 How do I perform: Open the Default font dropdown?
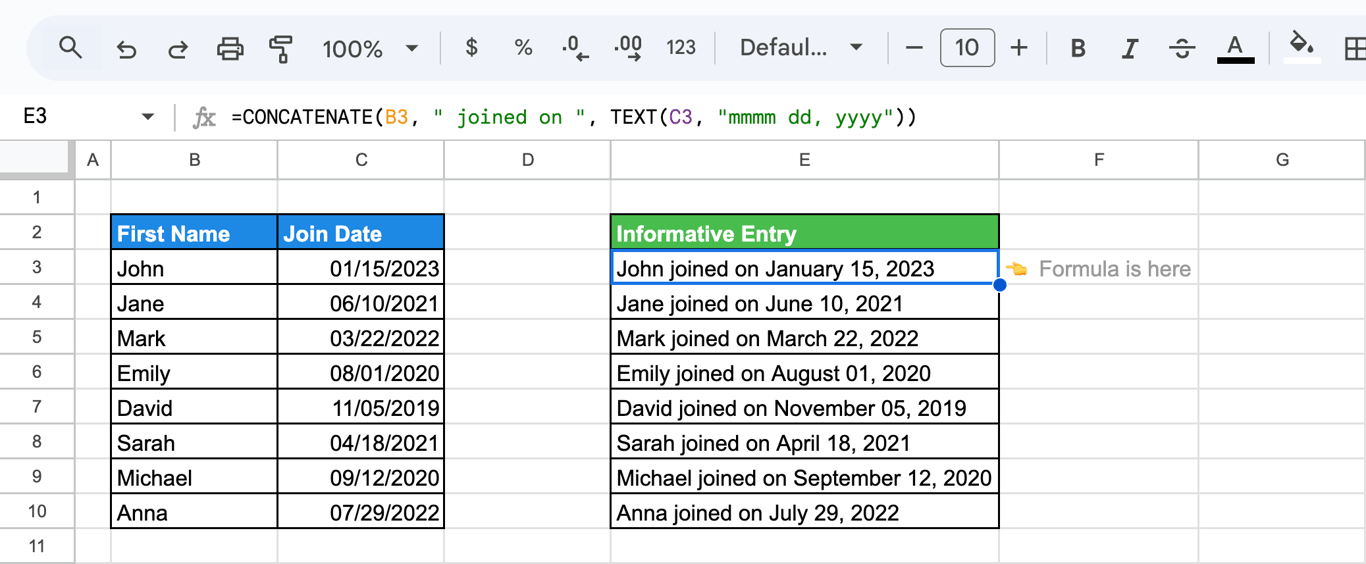coord(801,48)
